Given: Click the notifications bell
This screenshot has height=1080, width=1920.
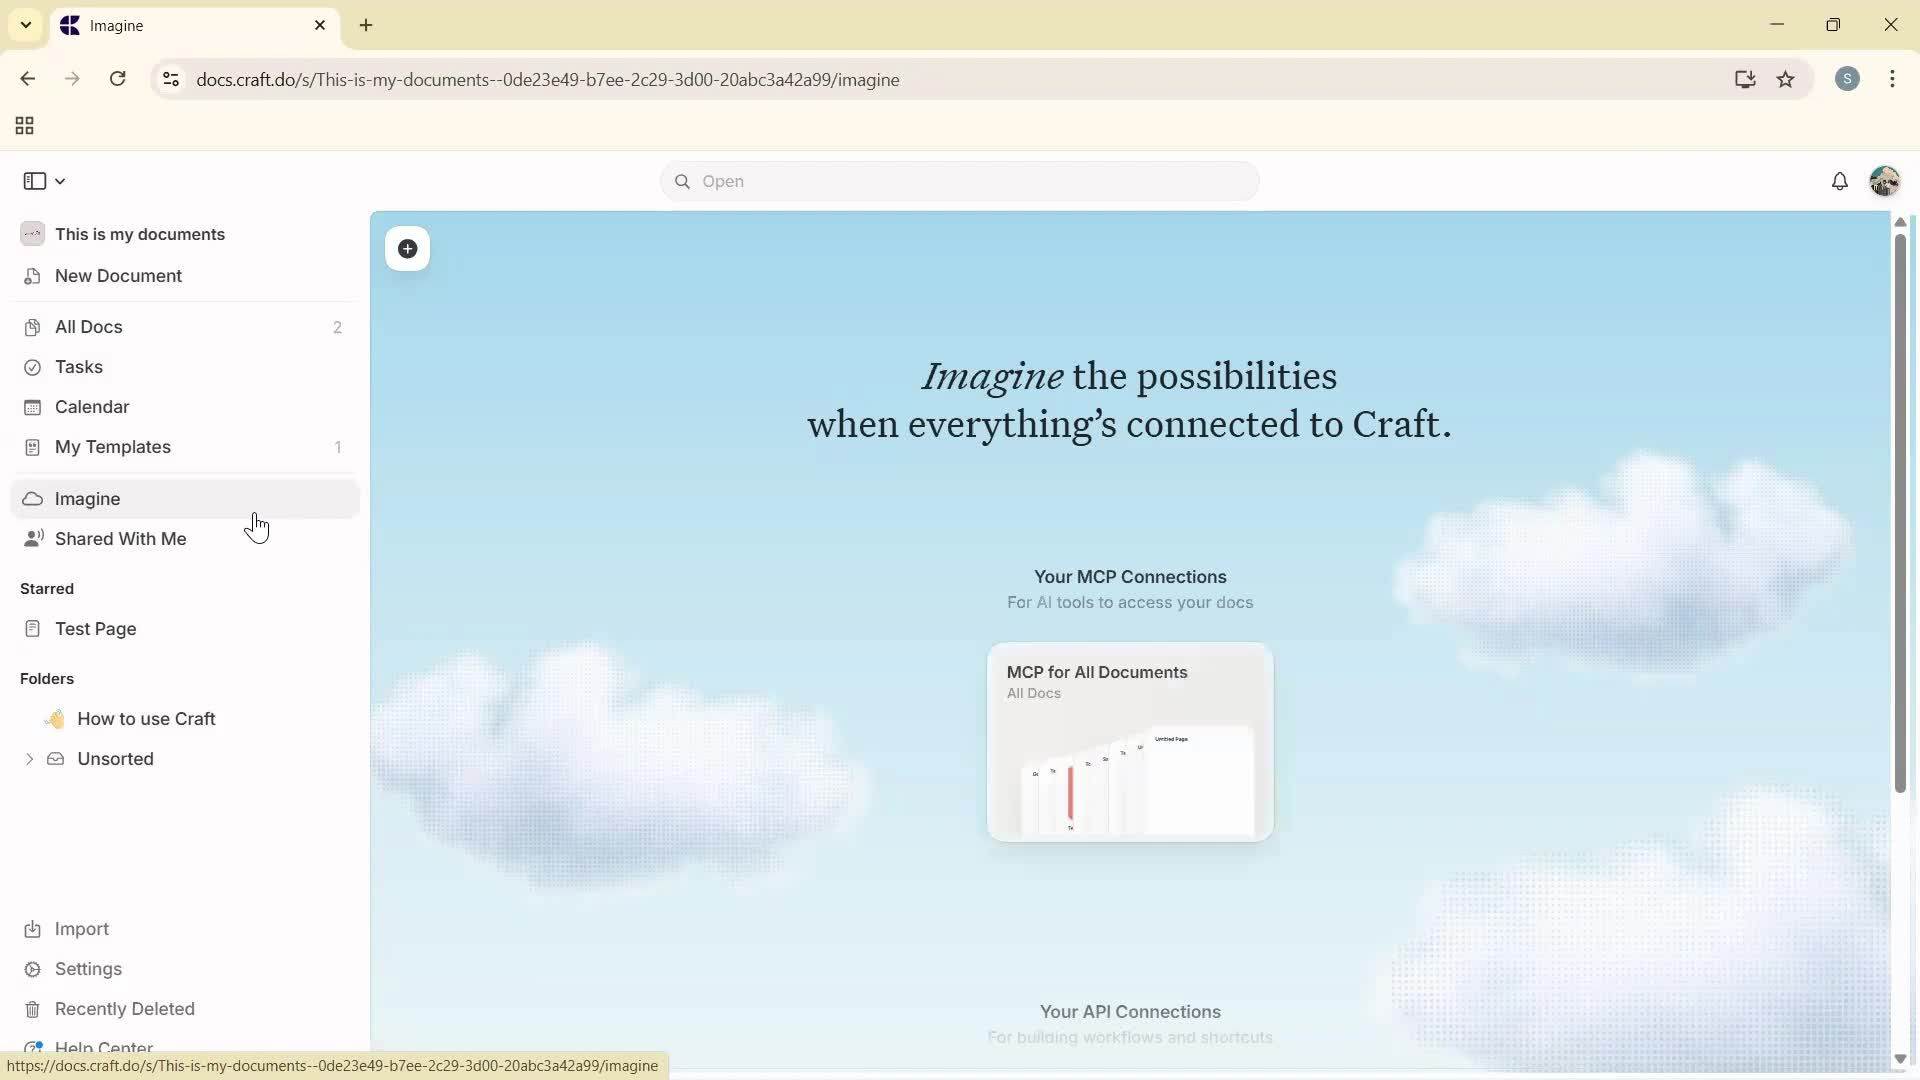Looking at the screenshot, I should click(x=1840, y=181).
